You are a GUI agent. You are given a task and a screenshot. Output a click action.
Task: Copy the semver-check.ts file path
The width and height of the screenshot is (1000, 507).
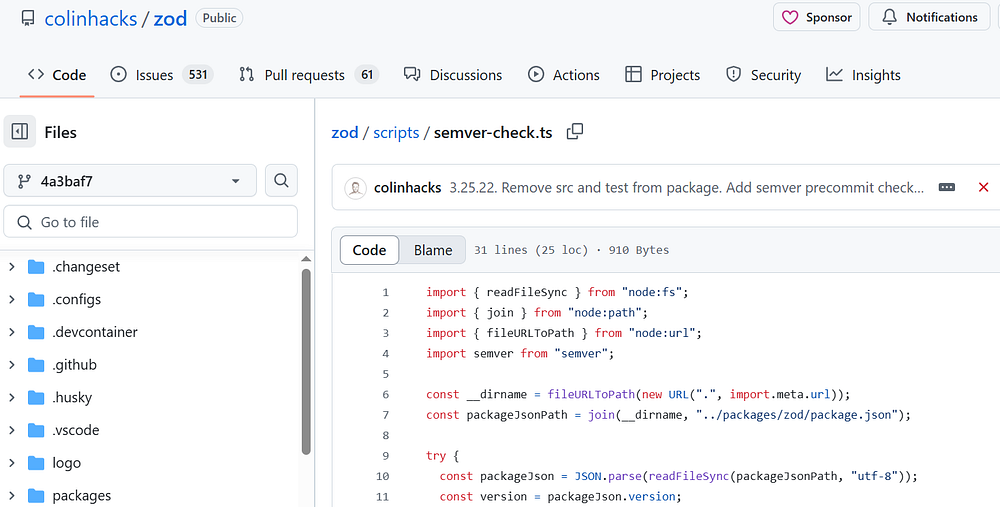(x=575, y=131)
